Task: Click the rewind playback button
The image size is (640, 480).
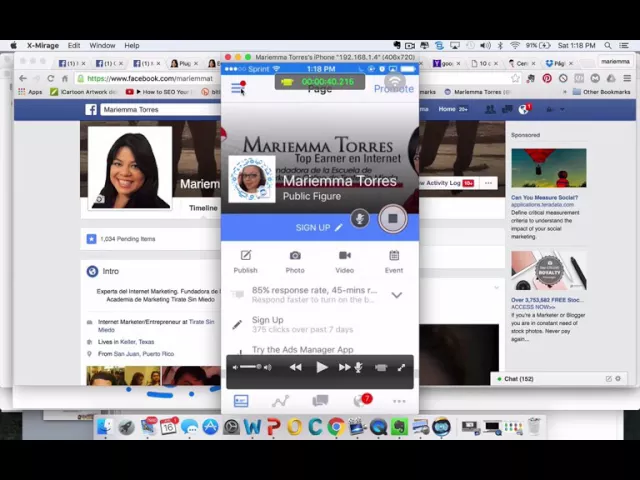Action: click(x=296, y=367)
